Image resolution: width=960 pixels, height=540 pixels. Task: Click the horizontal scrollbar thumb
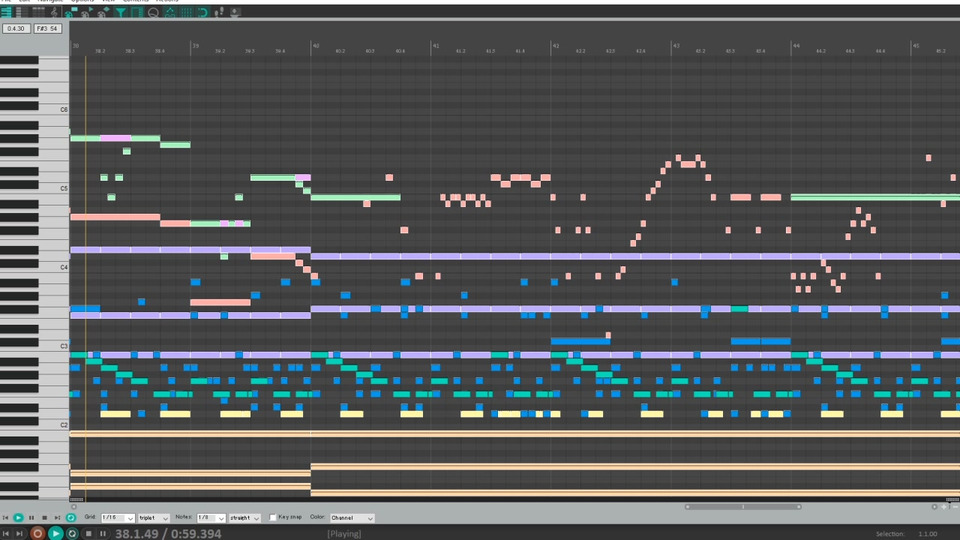[x=743, y=507]
